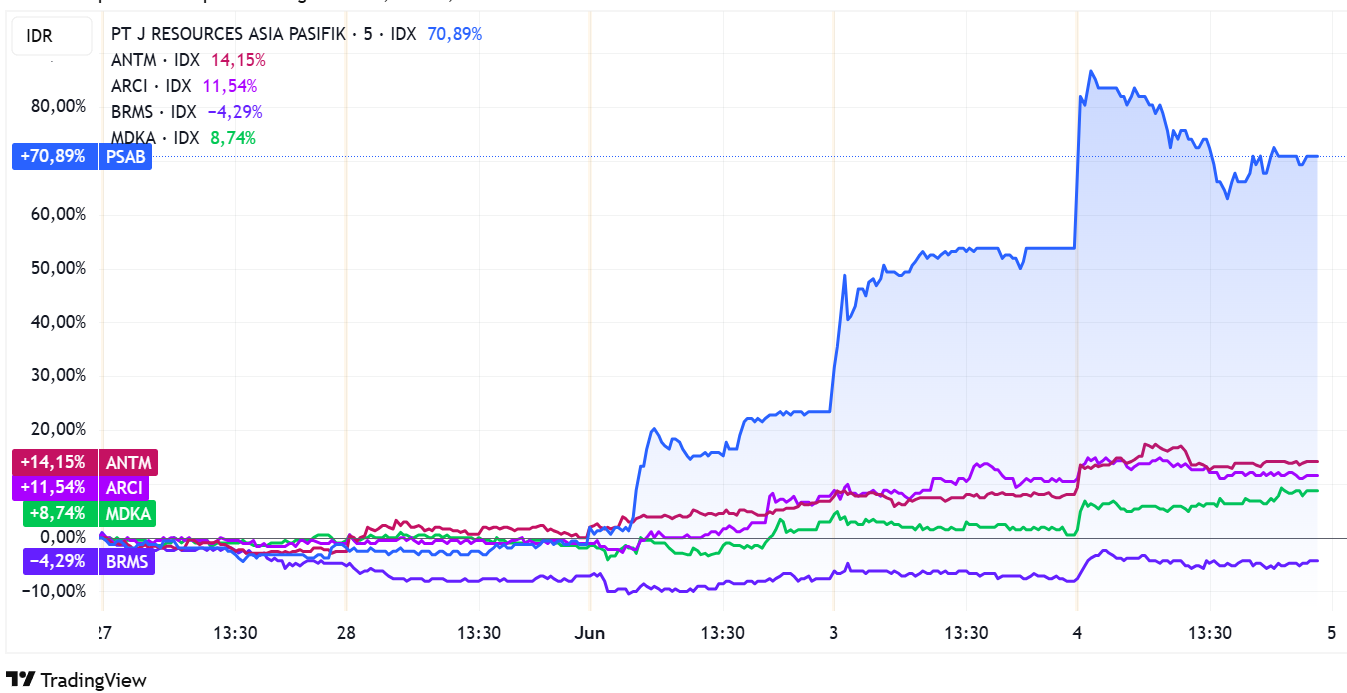Viewport: 1347px width, 693px height.
Task: Click the green MDKA axis label
Action: (x=127, y=514)
